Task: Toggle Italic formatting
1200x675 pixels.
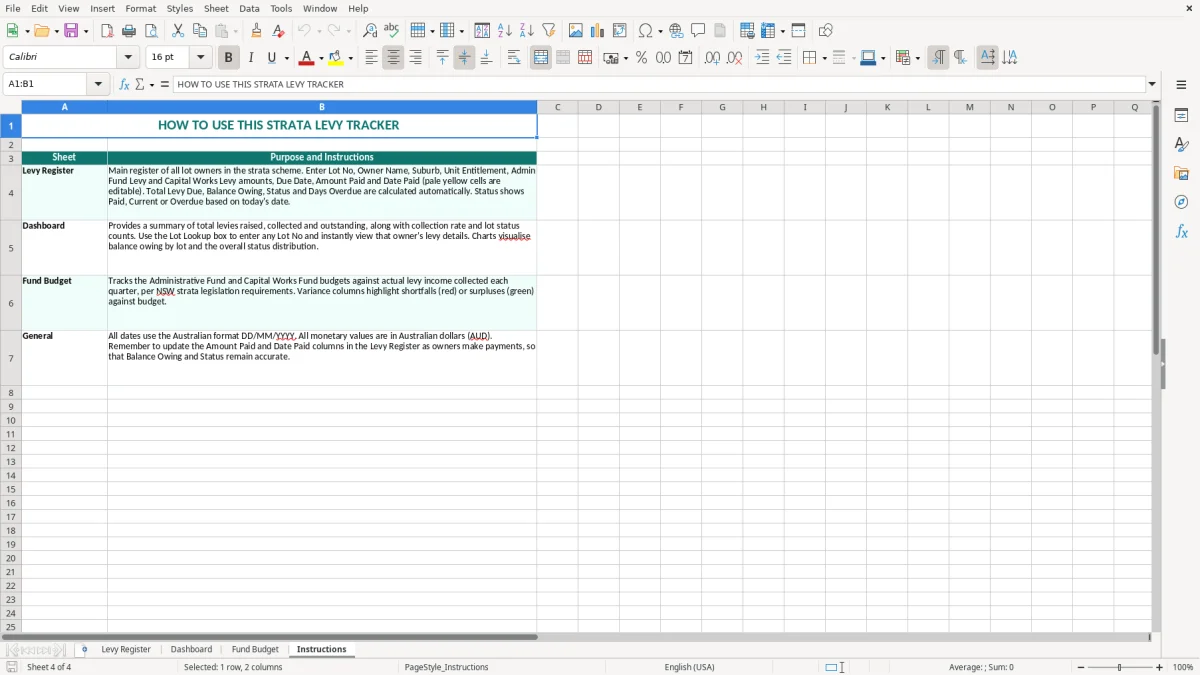Action: click(250, 58)
